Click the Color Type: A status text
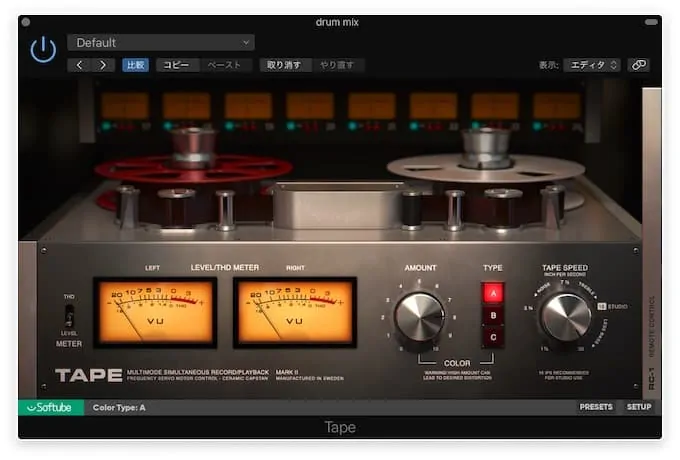Viewport: 680px width, 460px height. pyautogui.click(x=119, y=408)
